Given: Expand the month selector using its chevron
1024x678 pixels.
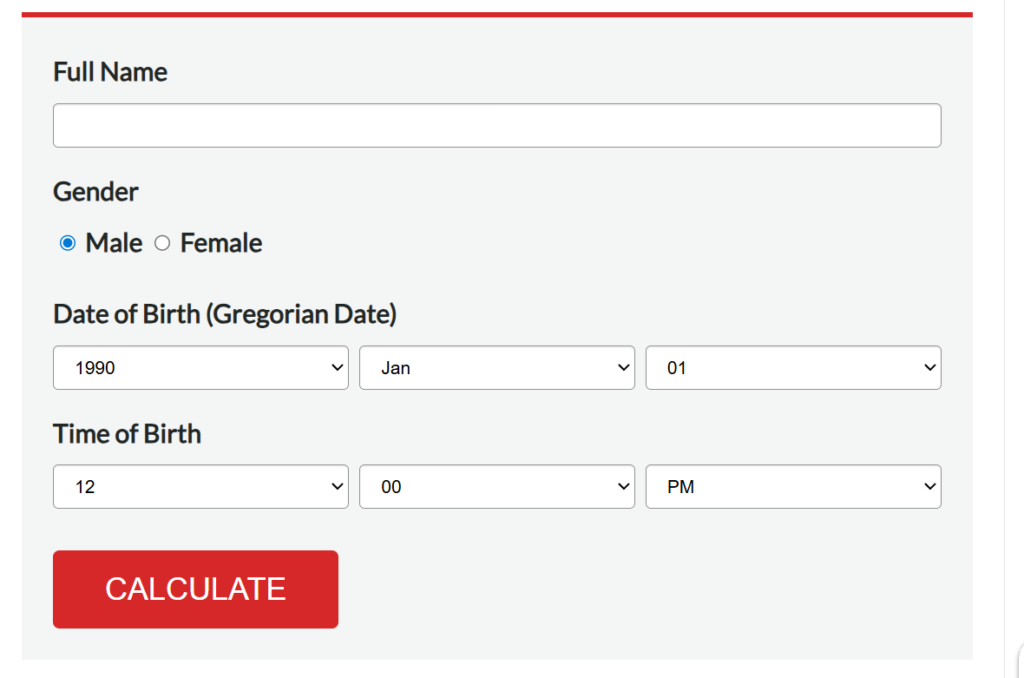Looking at the screenshot, I should point(624,367).
